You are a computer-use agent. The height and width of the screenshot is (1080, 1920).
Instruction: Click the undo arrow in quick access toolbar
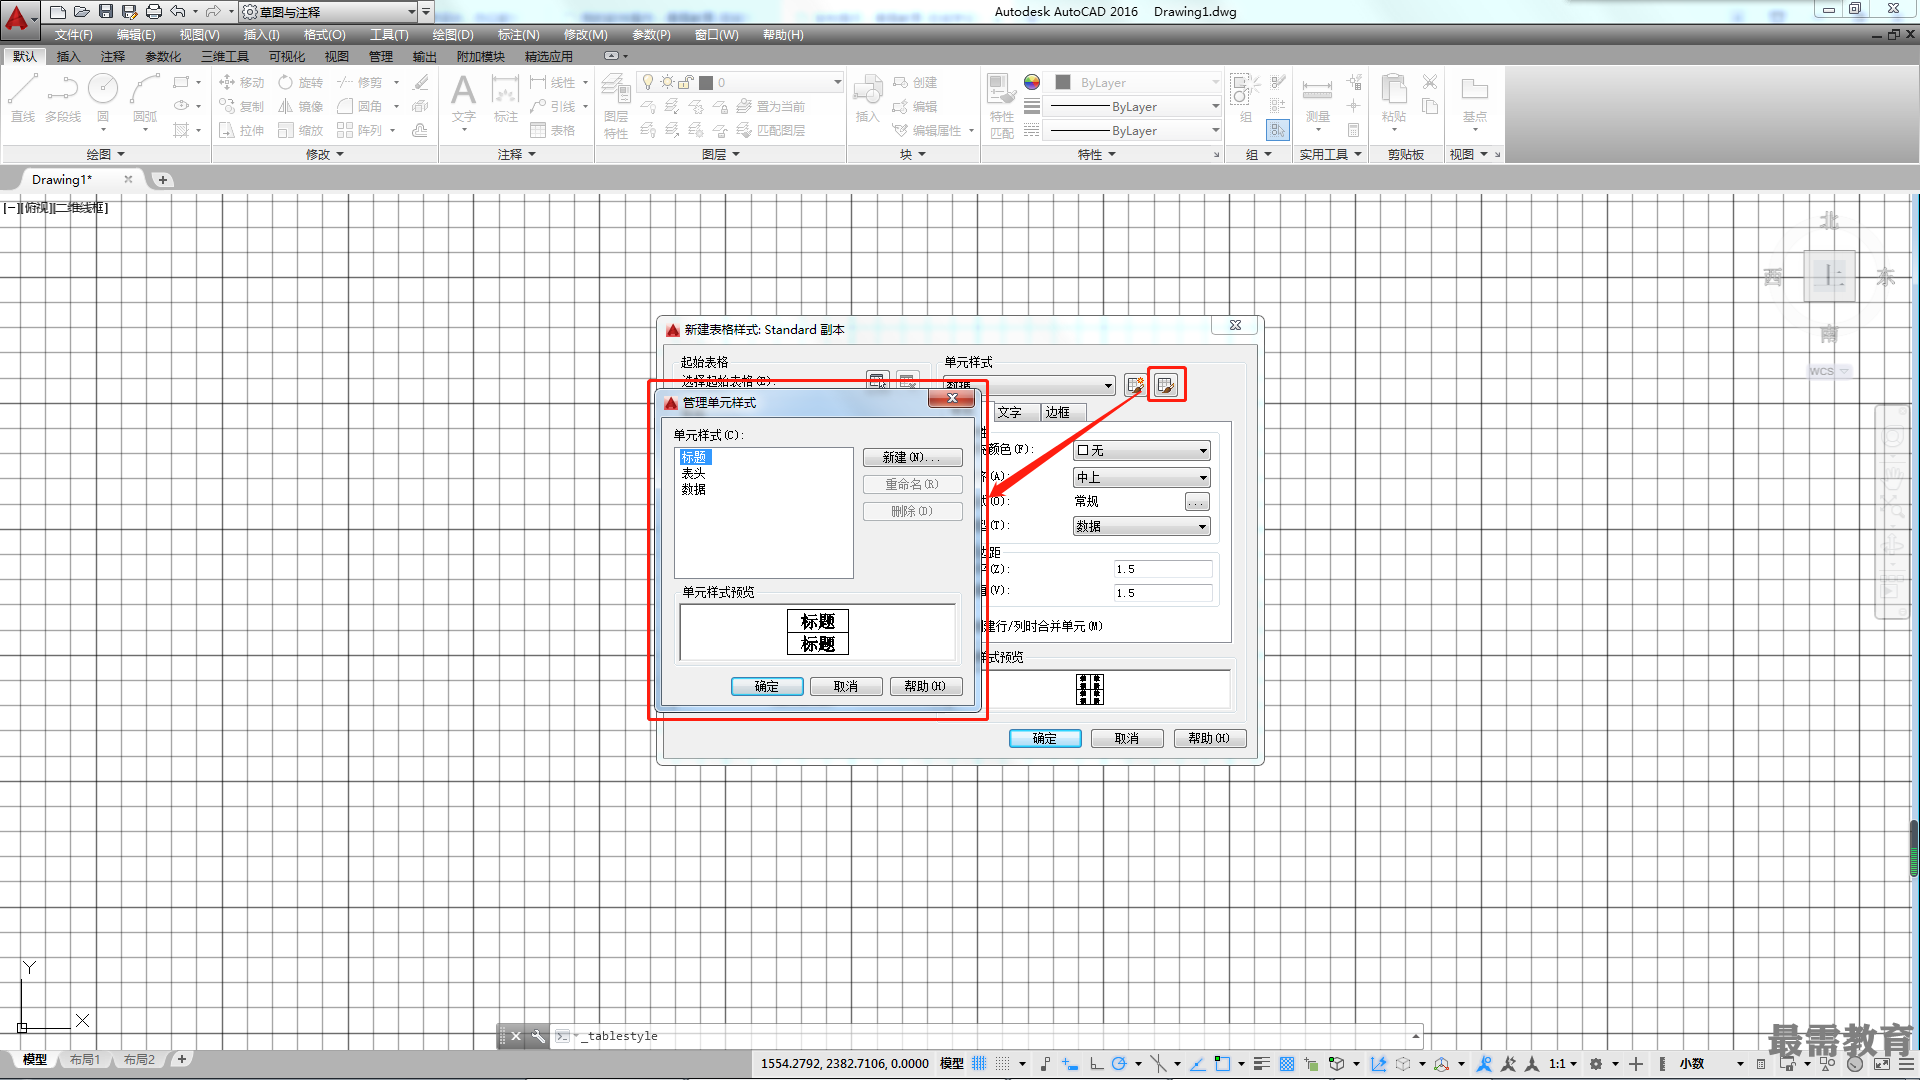pyautogui.click(x=178, y=12)
